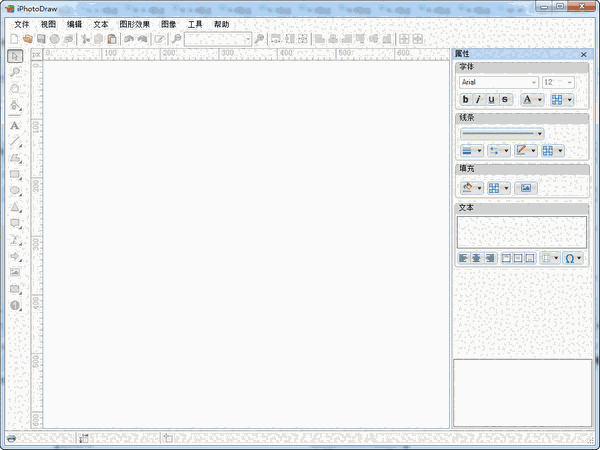
Task: Click the Redo arrow icon
Action: (142, 39)
